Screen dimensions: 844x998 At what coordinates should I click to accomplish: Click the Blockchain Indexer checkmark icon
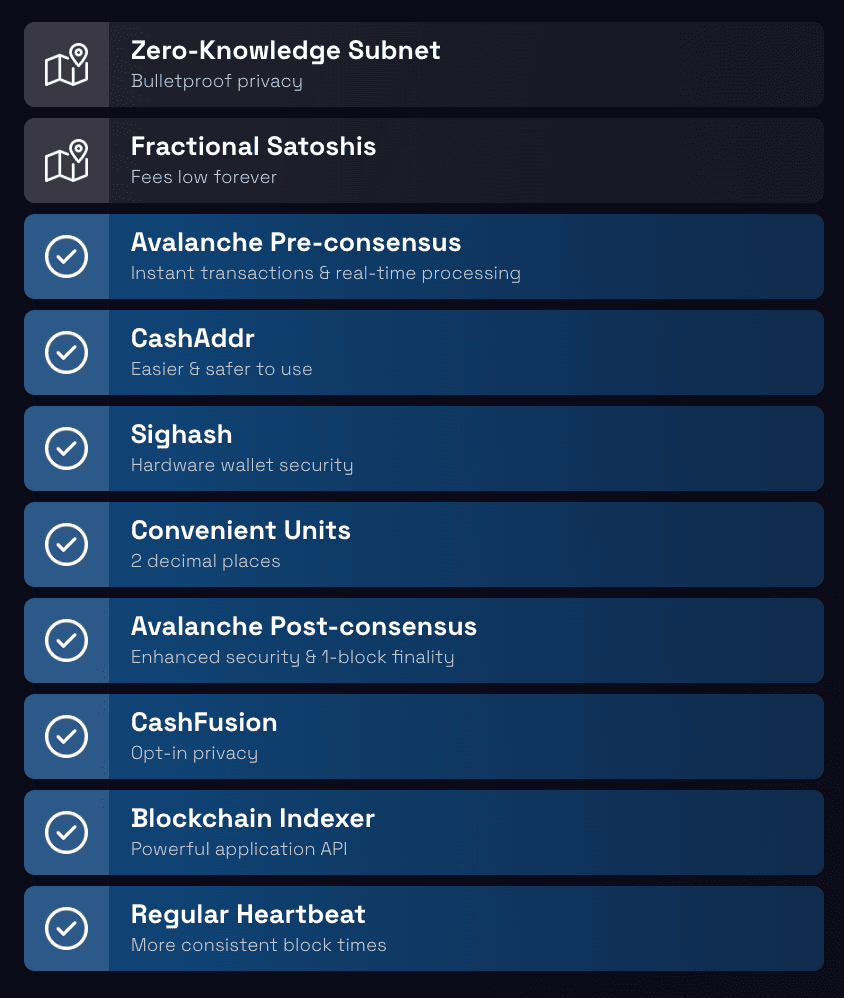click(67, 833)
